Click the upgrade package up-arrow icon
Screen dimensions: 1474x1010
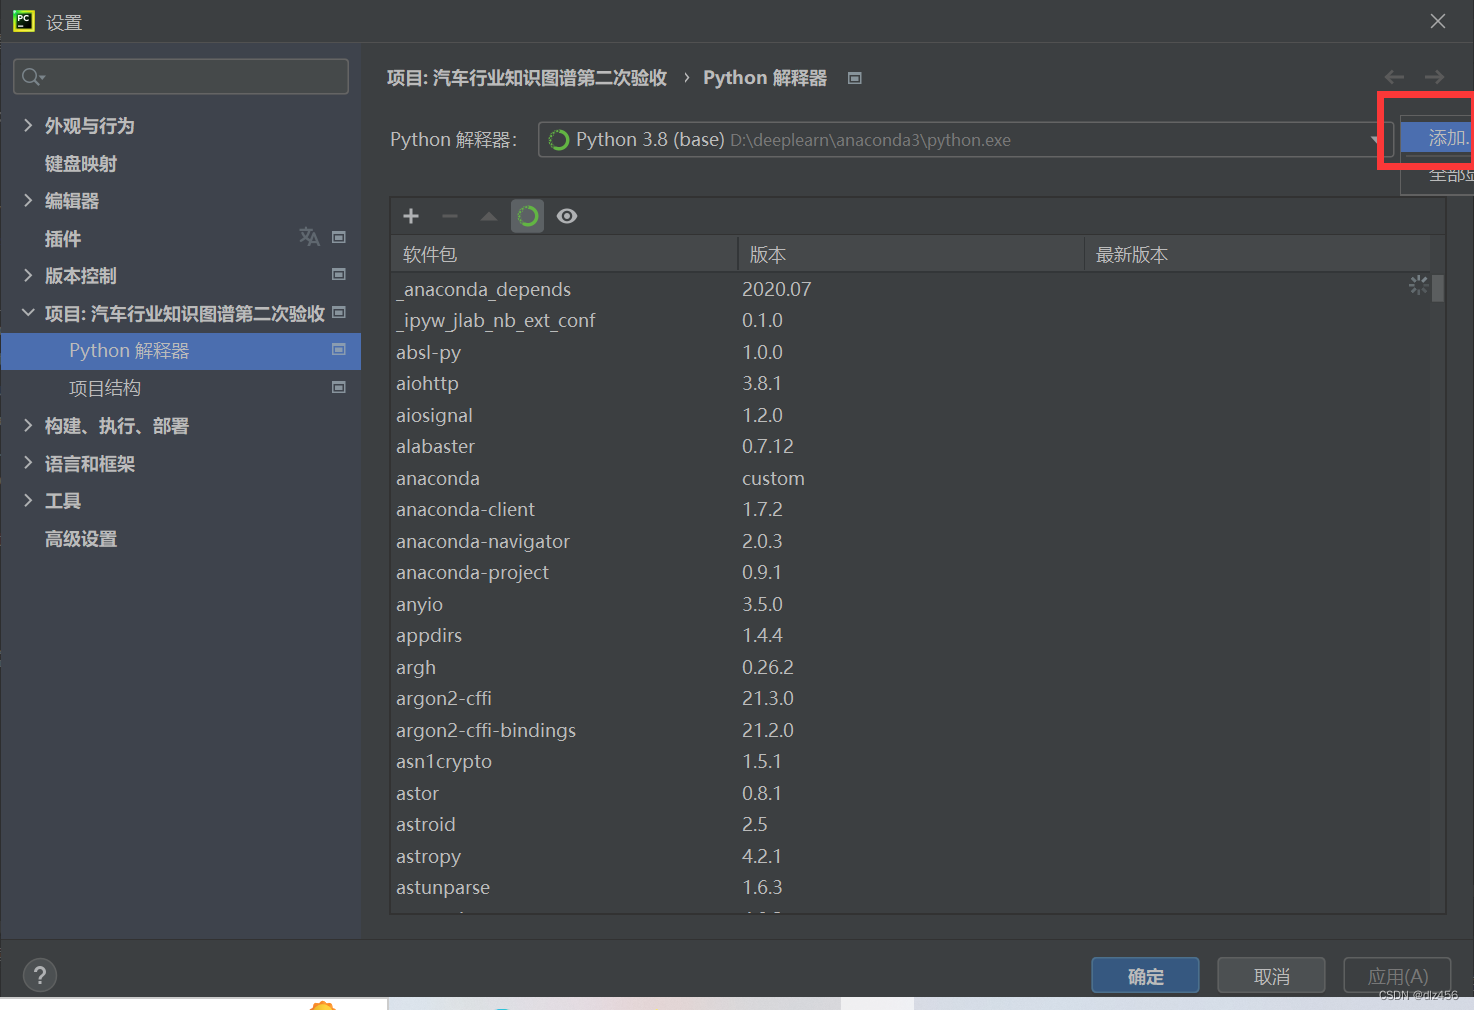click(489, 216)
